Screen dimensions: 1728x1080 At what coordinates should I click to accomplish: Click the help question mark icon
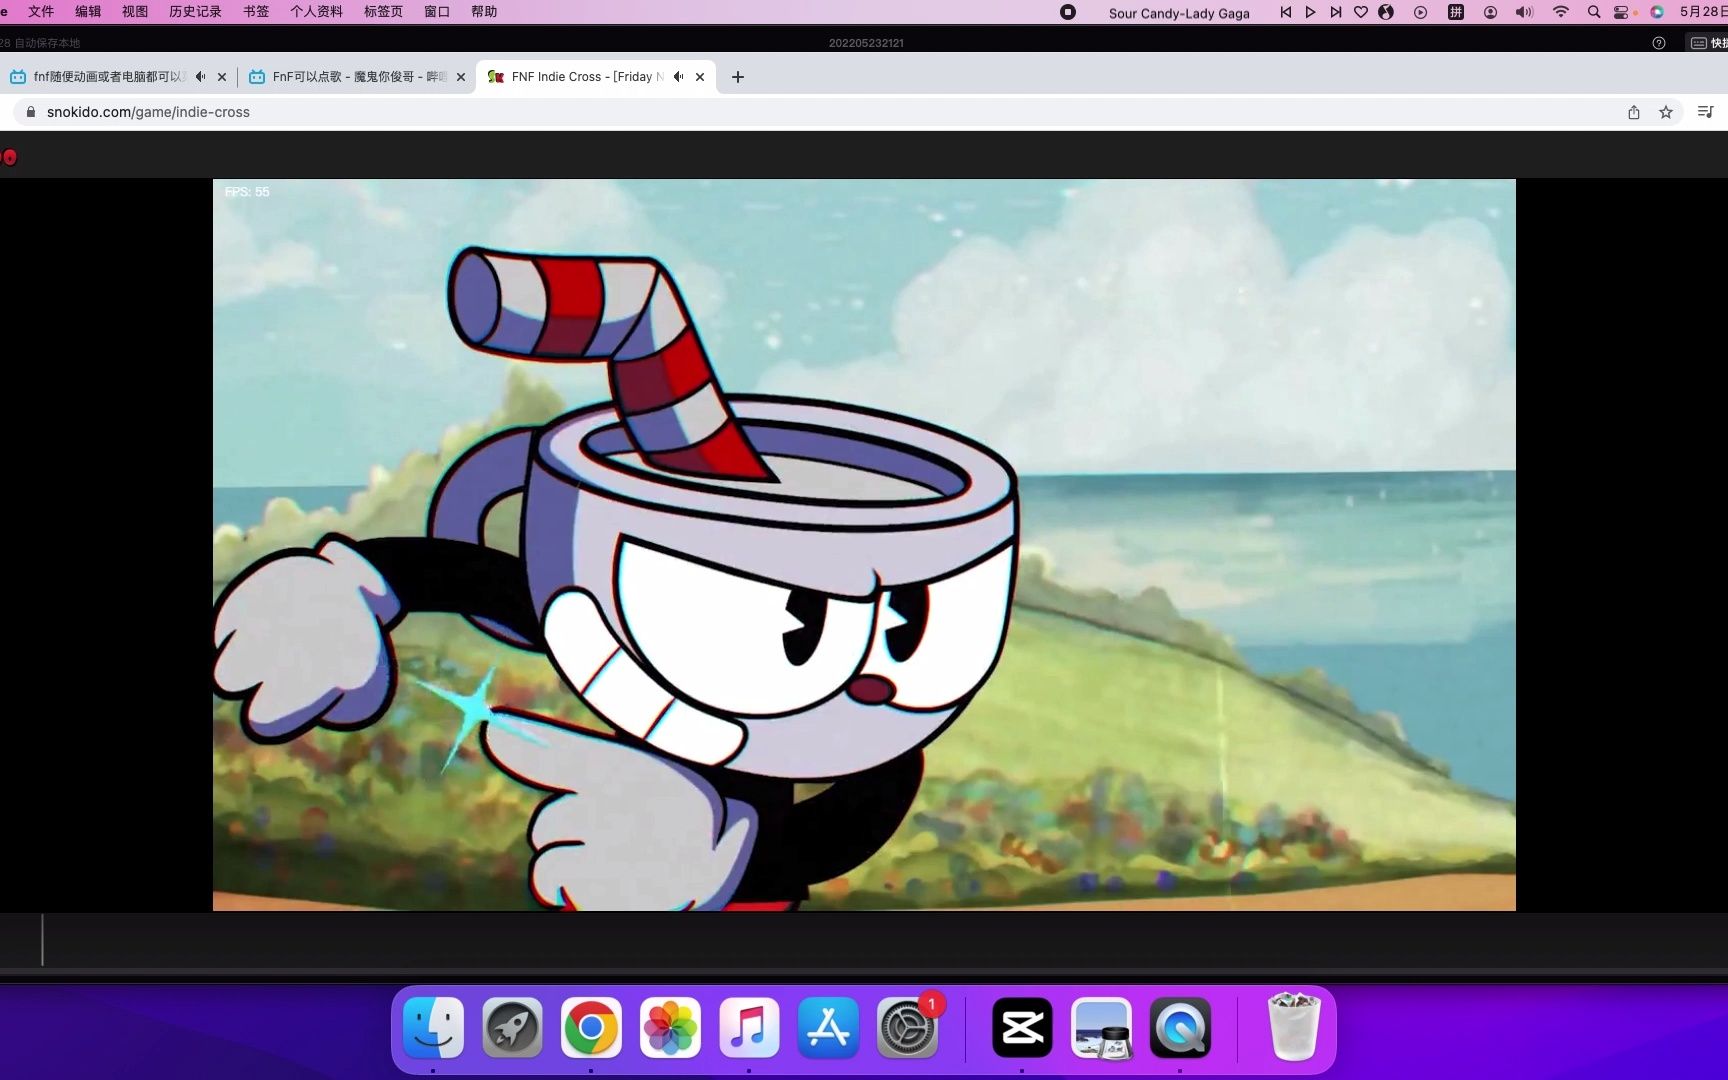(x=1659, y=43)
